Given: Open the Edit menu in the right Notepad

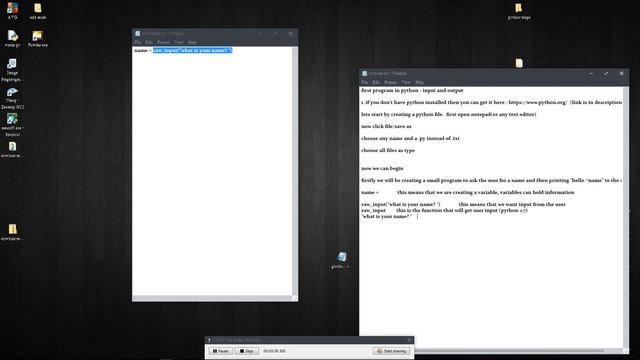Looking at the screenshot, I should click(376, 82).
